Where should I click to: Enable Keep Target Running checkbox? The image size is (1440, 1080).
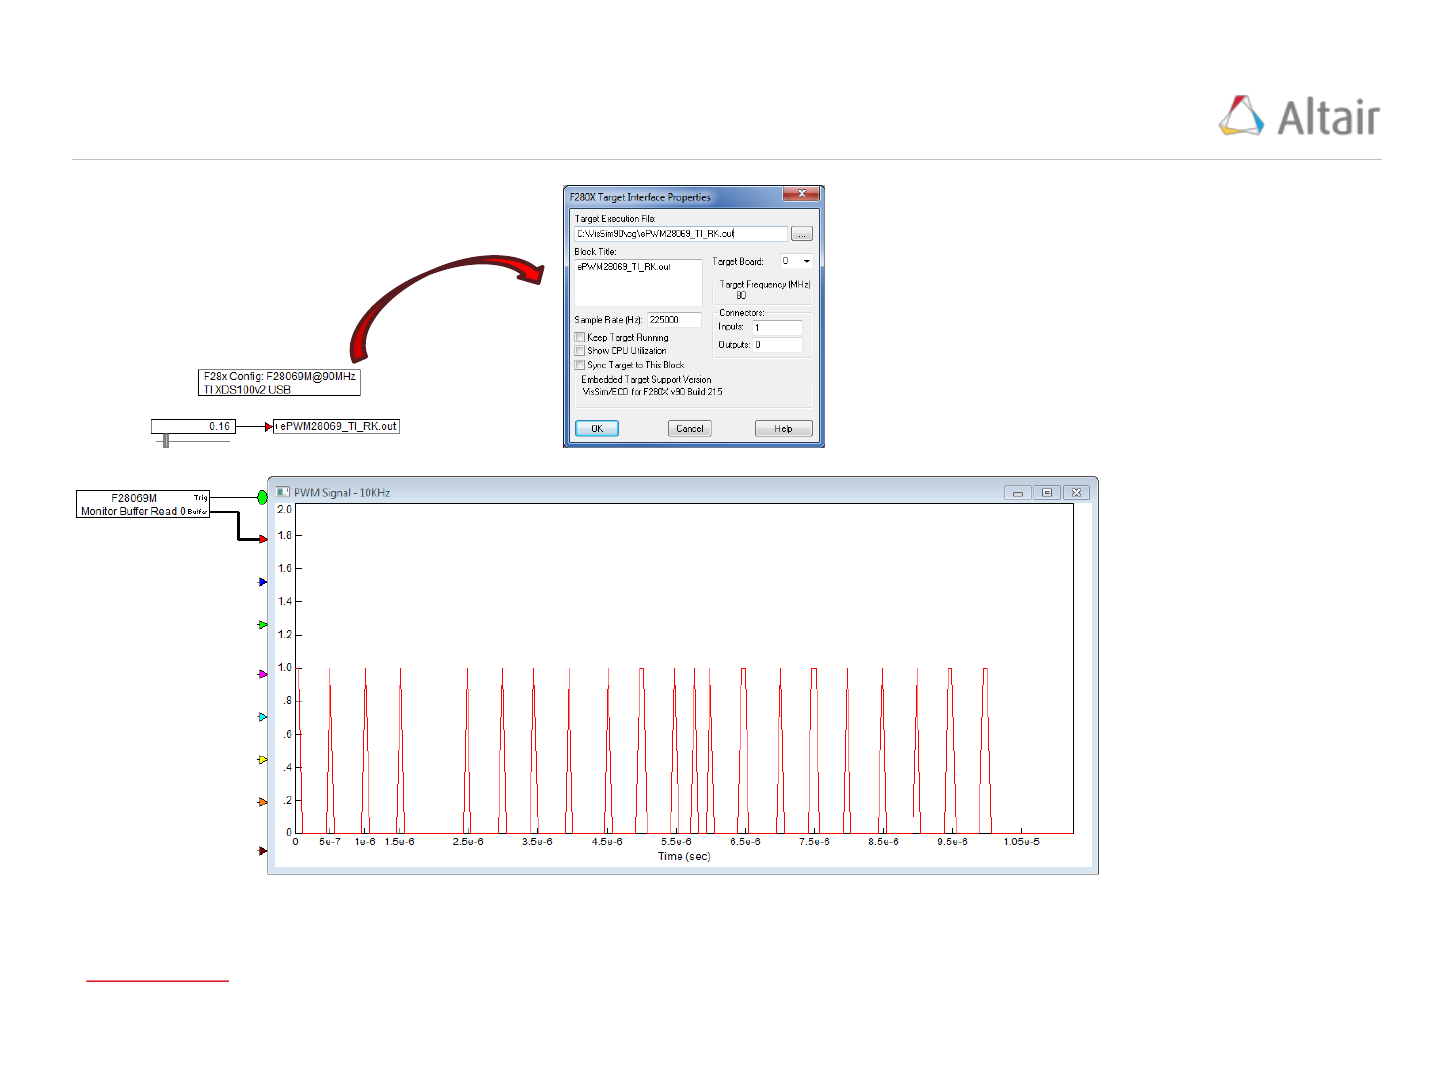pos(580,338)
